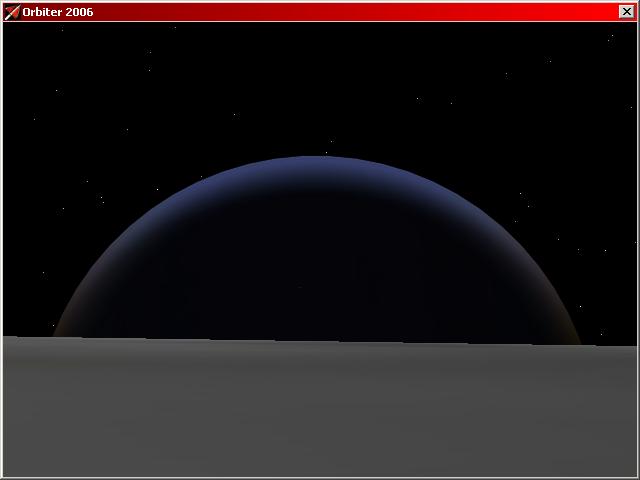Click the empty red title bar area
This screenshot has width=640, height=480.
pos(350,12)
